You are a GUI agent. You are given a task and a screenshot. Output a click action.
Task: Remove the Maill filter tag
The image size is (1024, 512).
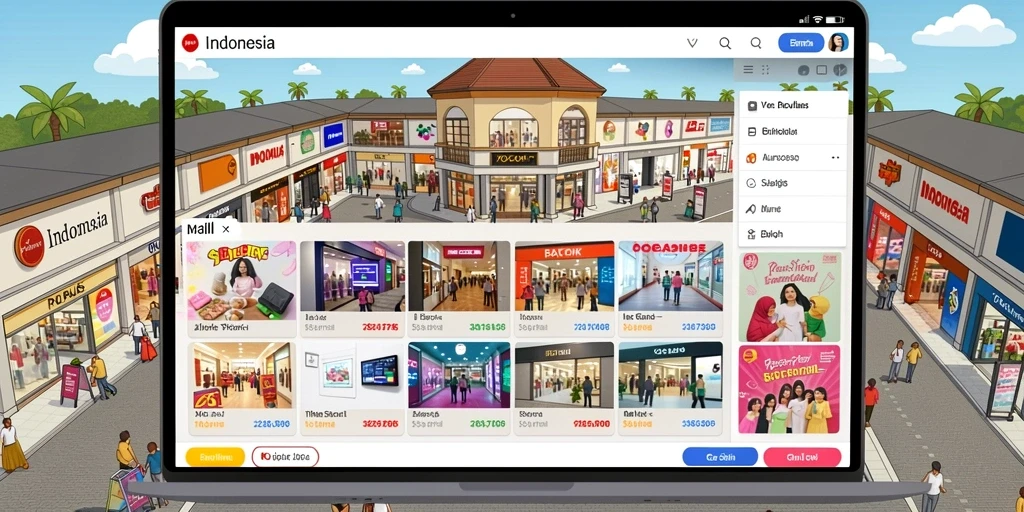[225, 229]
